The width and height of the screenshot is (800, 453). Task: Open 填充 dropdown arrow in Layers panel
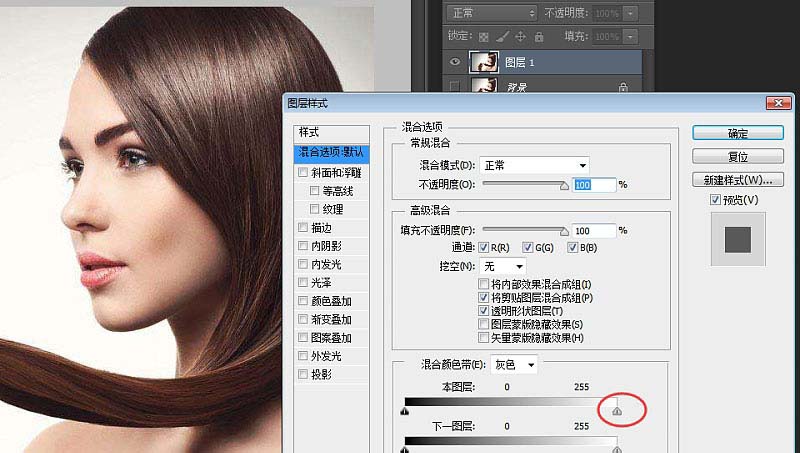[x=630, y=37]
